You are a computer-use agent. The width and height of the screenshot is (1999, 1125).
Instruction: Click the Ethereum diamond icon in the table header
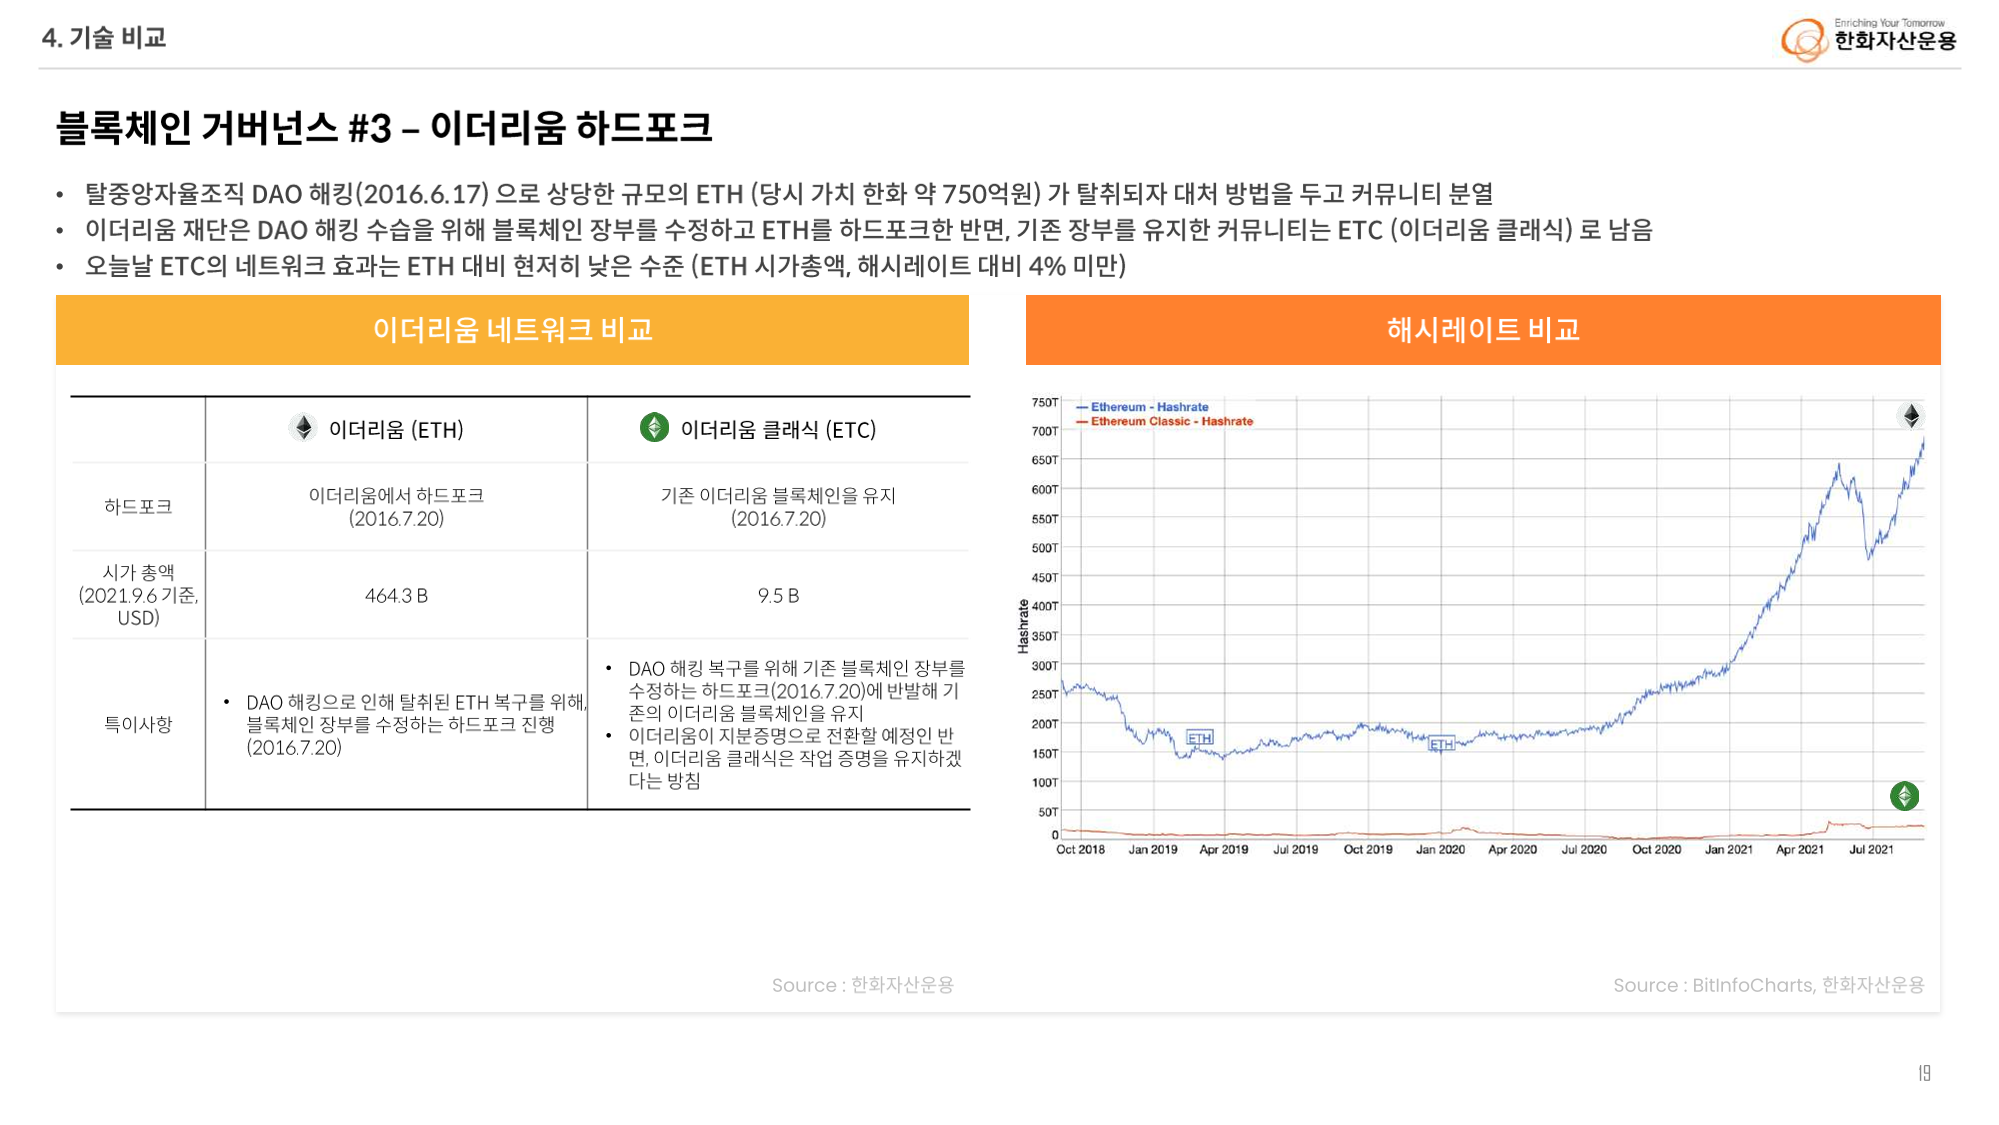click(303, 428)
